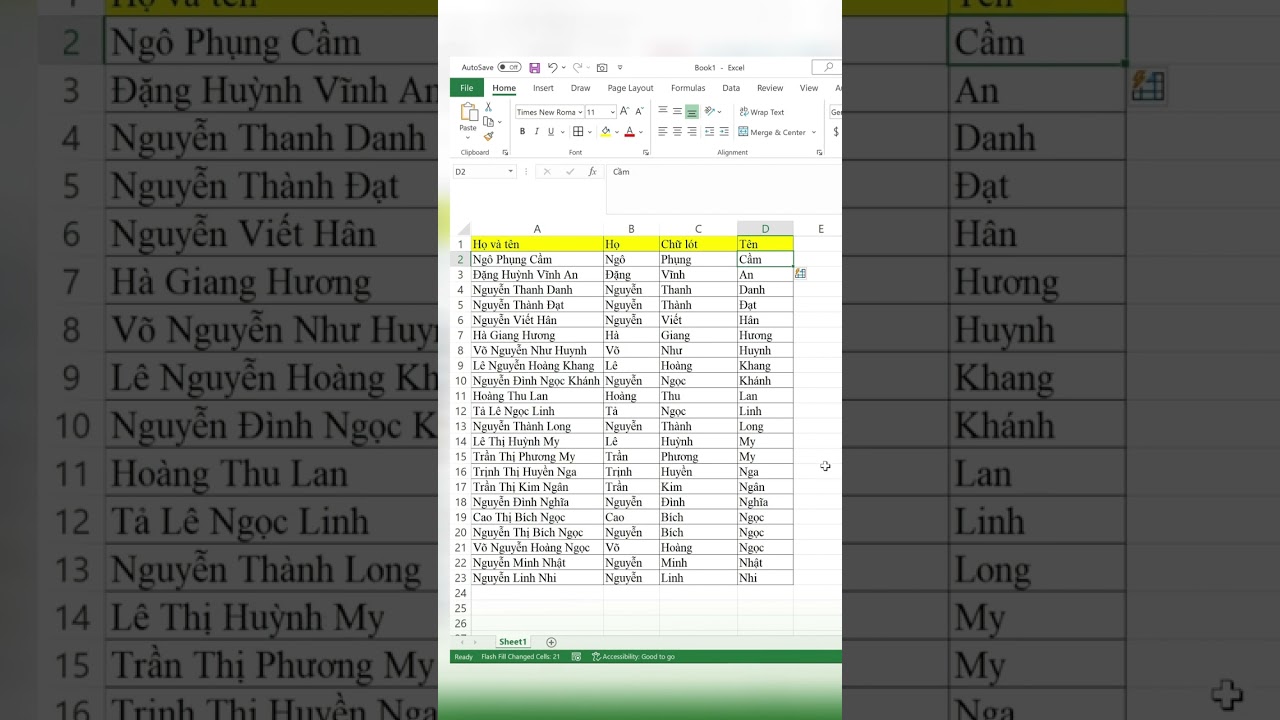Image resolution: width=1280 pixels, height=720 pixels.
Task: Click Accessibility: Good to go status
Action: click(633, 657)
